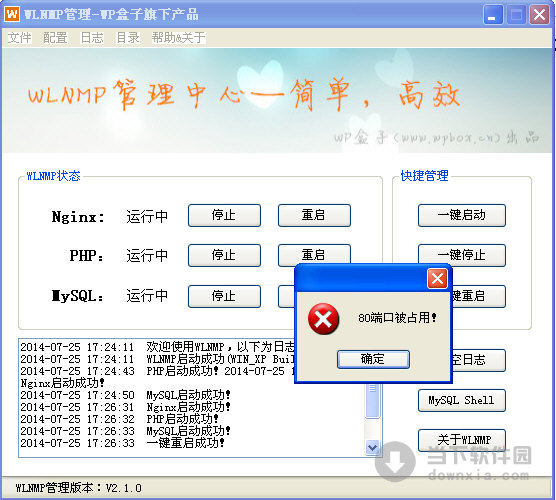Click the MySQL: label
Screen dimensions: 556x500
tap(78, 296)
